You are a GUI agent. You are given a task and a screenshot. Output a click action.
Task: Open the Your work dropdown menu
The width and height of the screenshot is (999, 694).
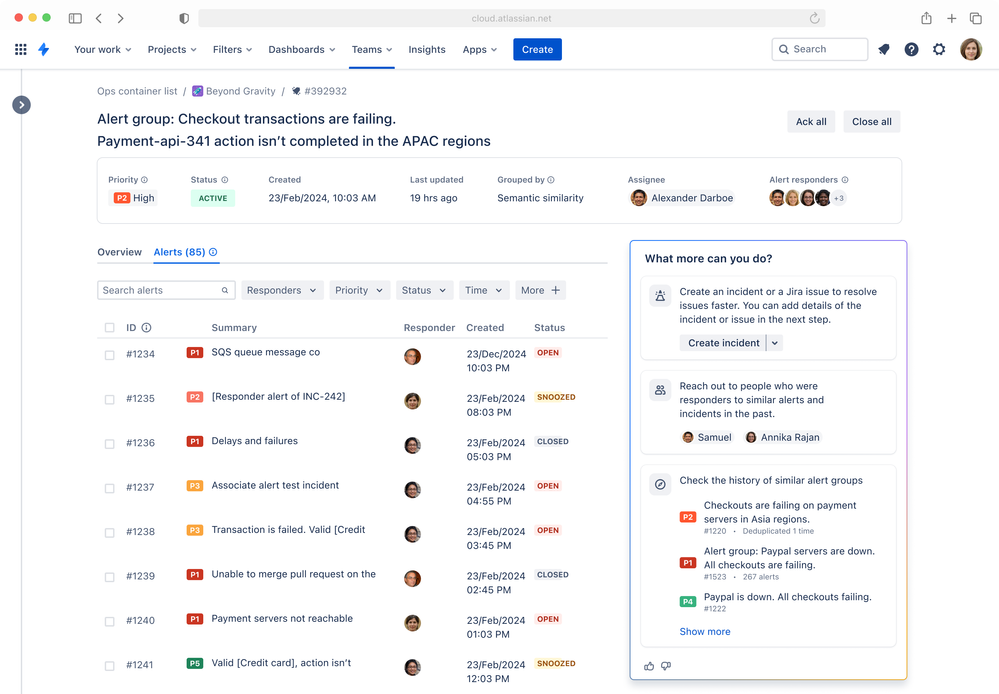(x=103, y=49)
